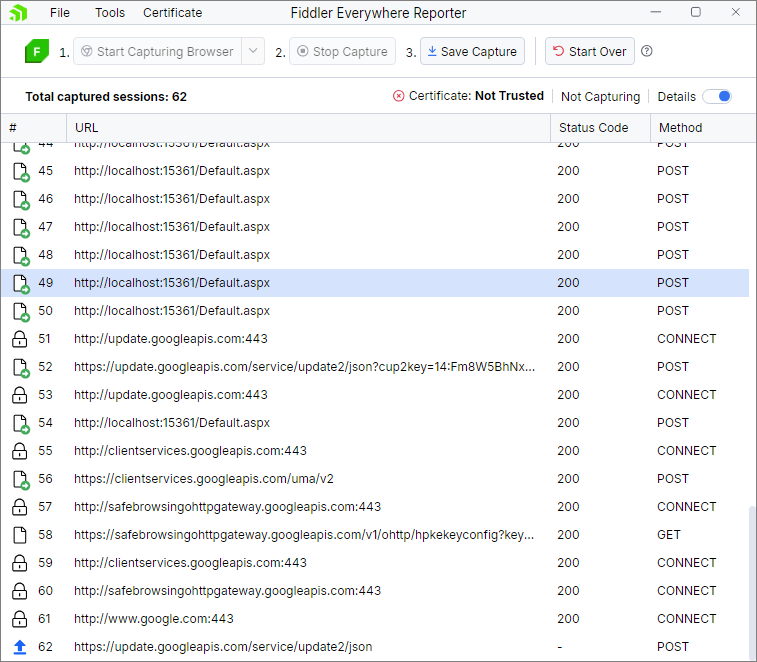Click CONNECT method of session 53

(687, 395)
